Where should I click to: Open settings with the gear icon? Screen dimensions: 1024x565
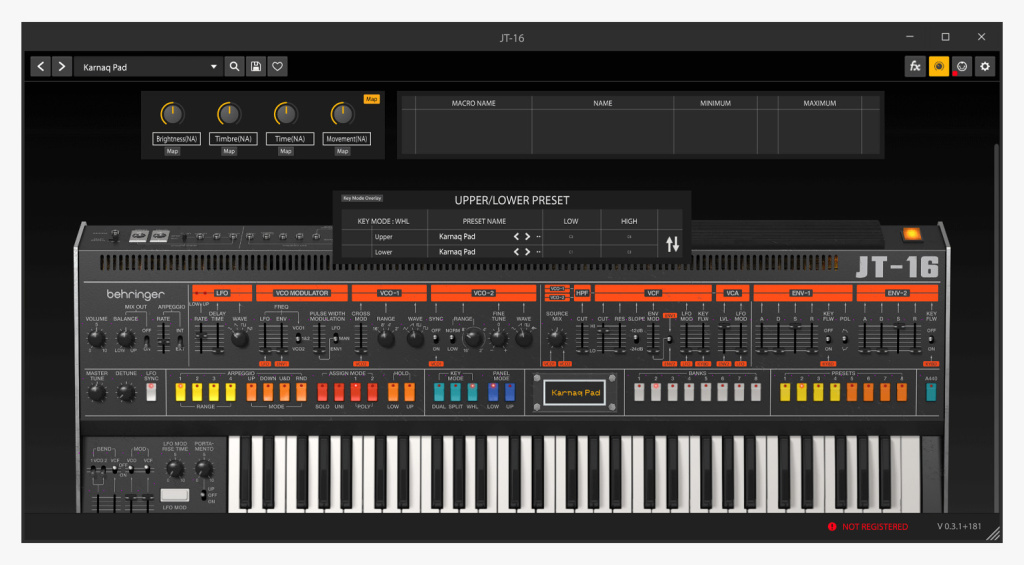[985, 67]
